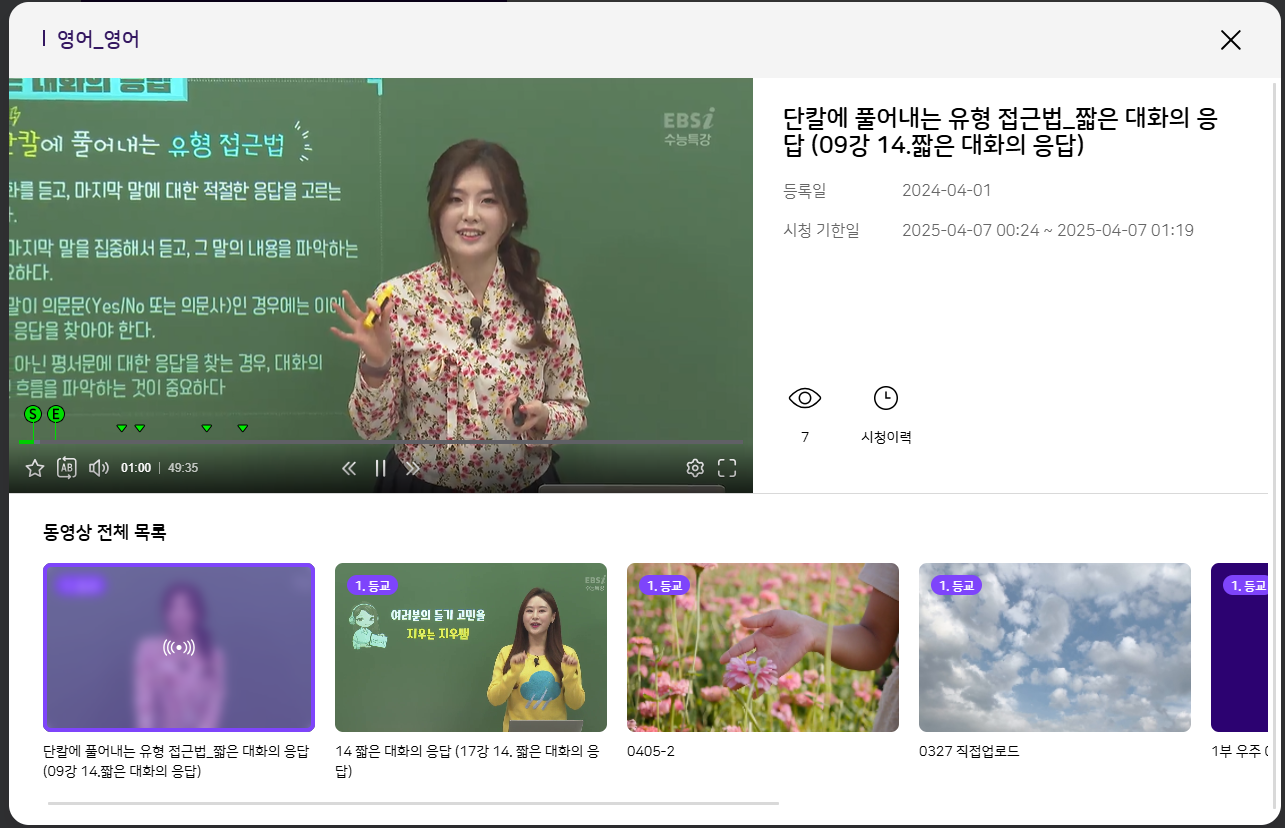Open player settings gear

point(695,468)
